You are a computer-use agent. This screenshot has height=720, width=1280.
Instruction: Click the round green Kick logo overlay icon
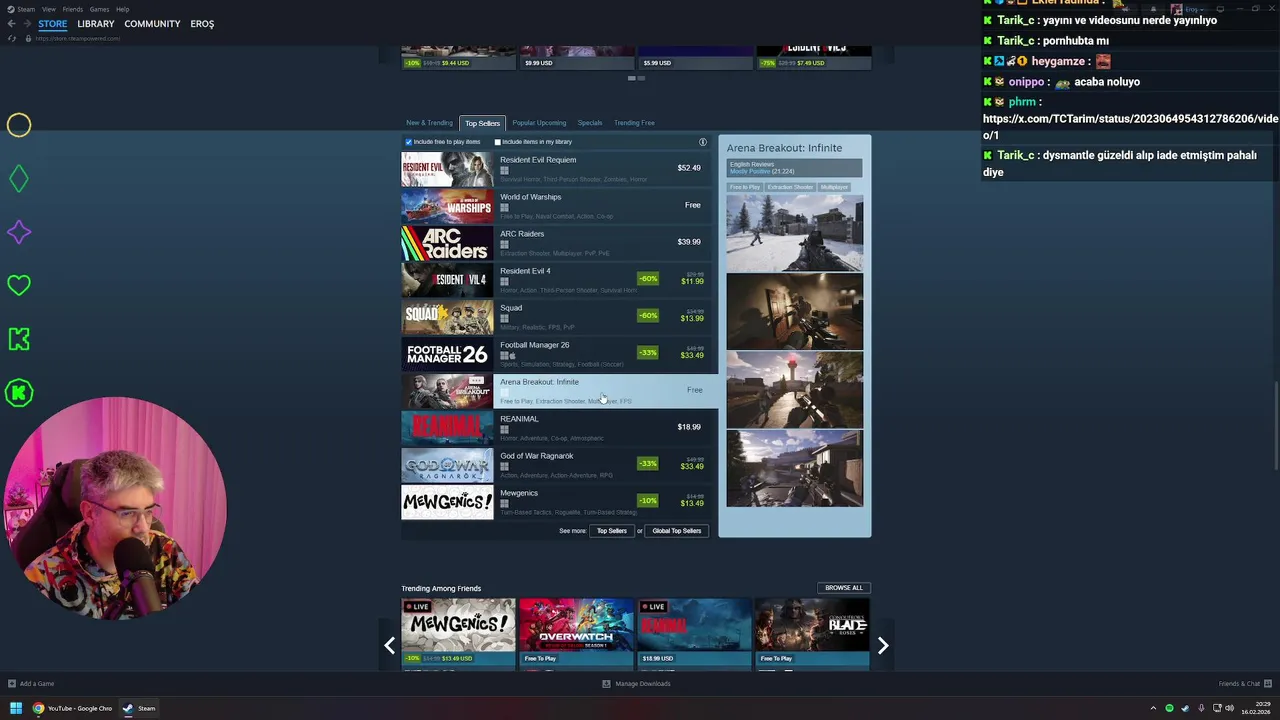coord(19,393)
